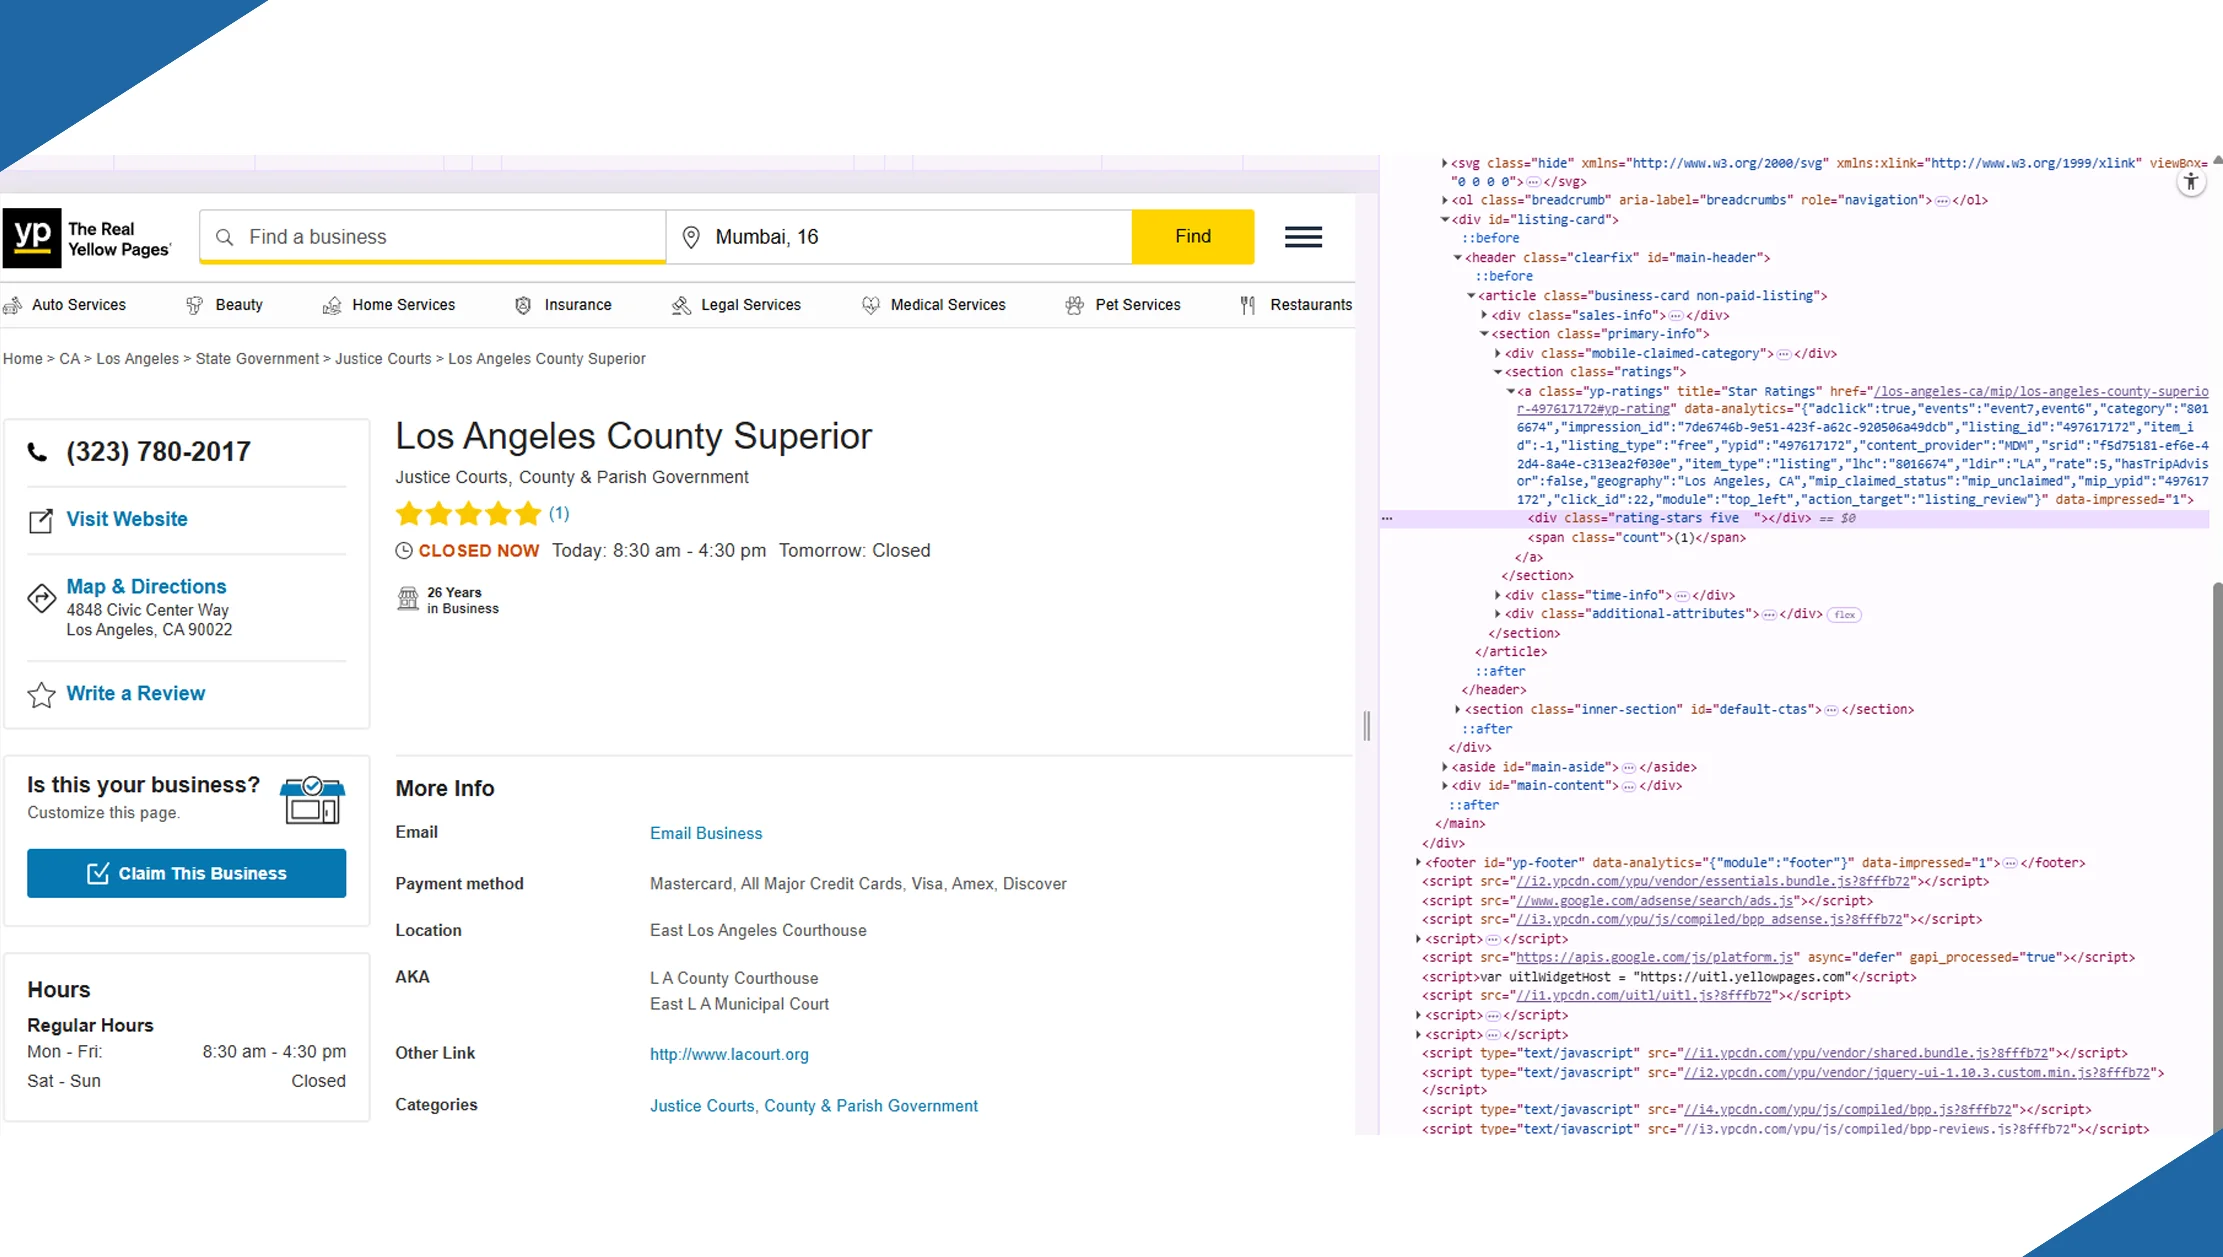Image resolution: width=2223 pixels, height=1257 pixels.
Task: Click the Write a Review link
Action: (x=136, y=694)
